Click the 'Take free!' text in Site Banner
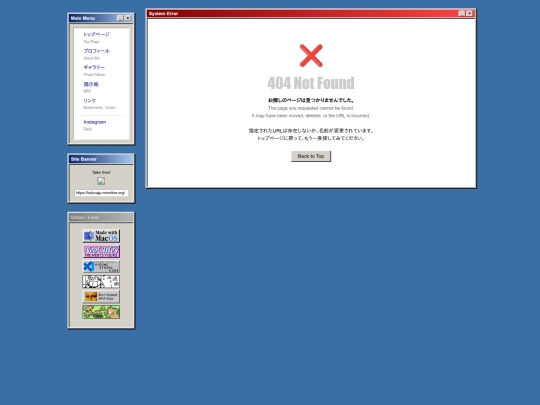The height and width of the screenshot is (405, 540). point(101,172)
